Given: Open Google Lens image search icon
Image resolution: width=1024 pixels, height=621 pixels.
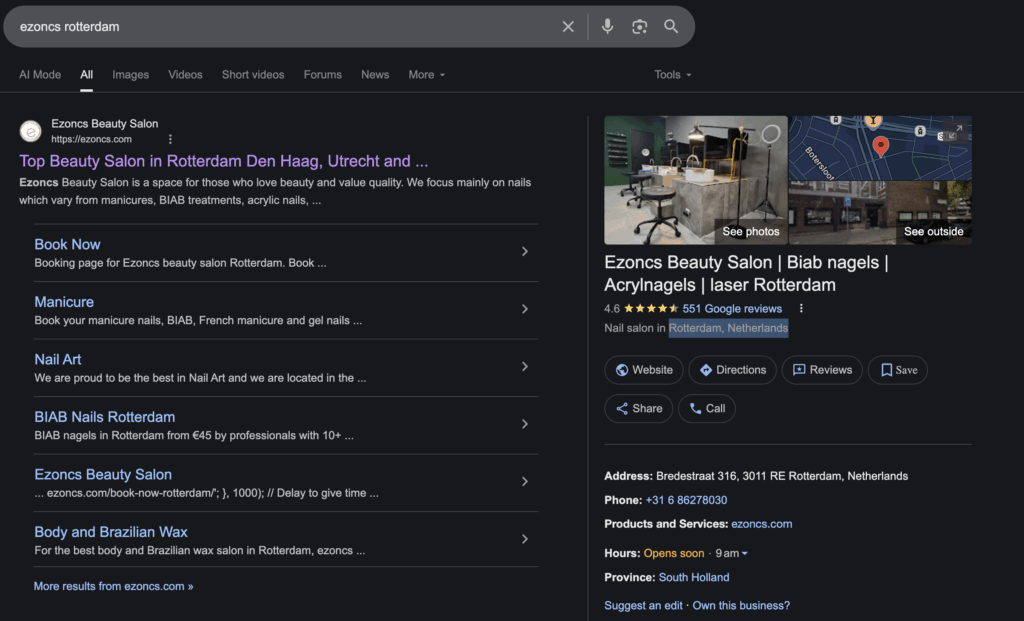Looking at the screenshot, I should click(640, 27).
